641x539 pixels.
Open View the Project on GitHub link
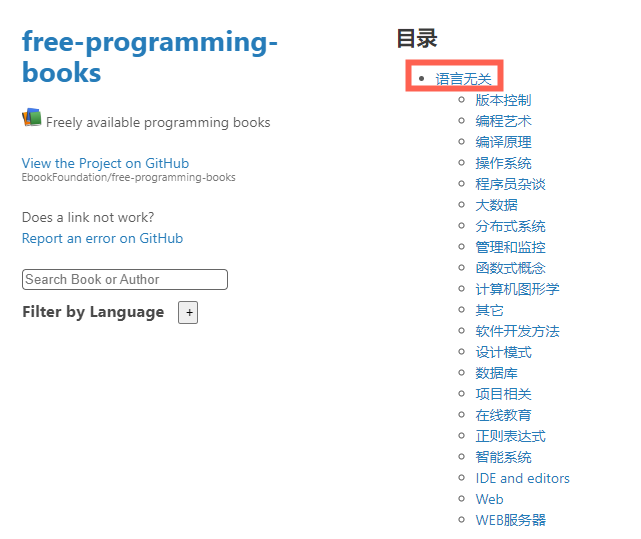[105, 163]
